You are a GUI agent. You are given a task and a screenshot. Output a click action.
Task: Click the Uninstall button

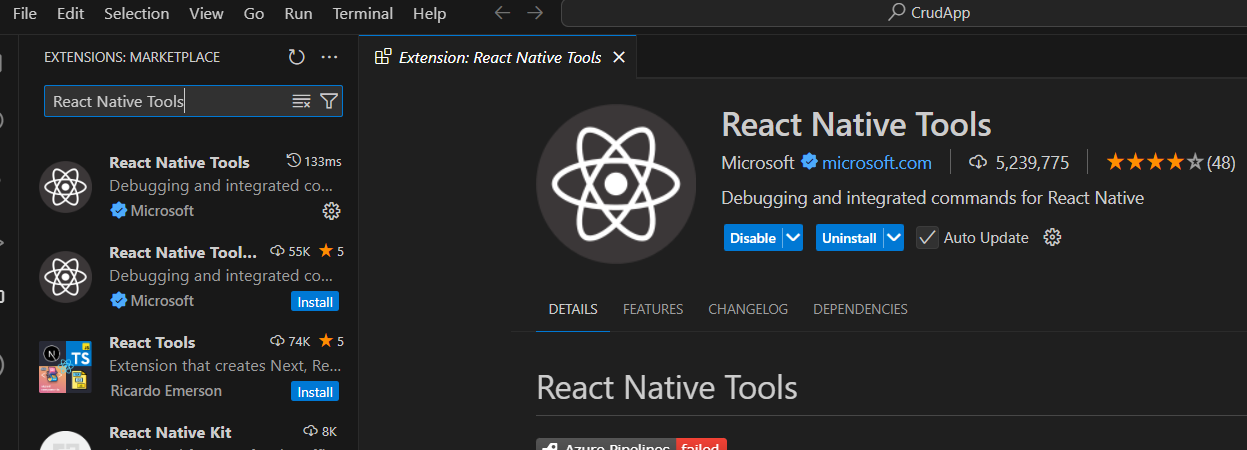(x=849, y=238)
